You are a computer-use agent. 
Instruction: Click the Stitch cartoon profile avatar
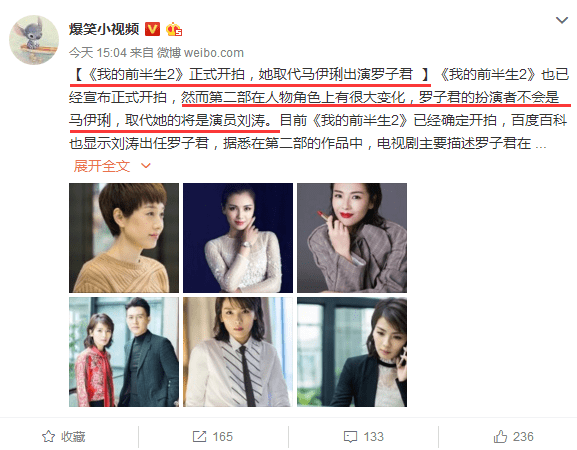click(34, 40)
